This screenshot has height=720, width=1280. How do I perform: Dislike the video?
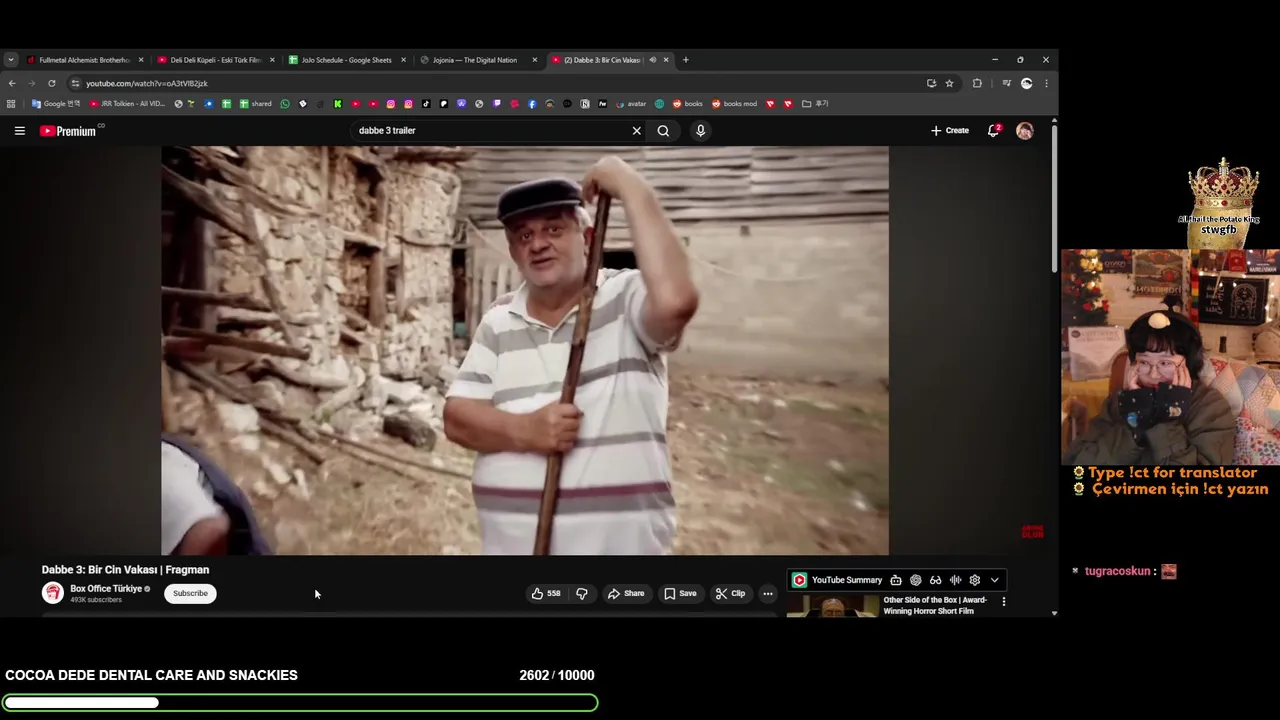tap(581, 593)
